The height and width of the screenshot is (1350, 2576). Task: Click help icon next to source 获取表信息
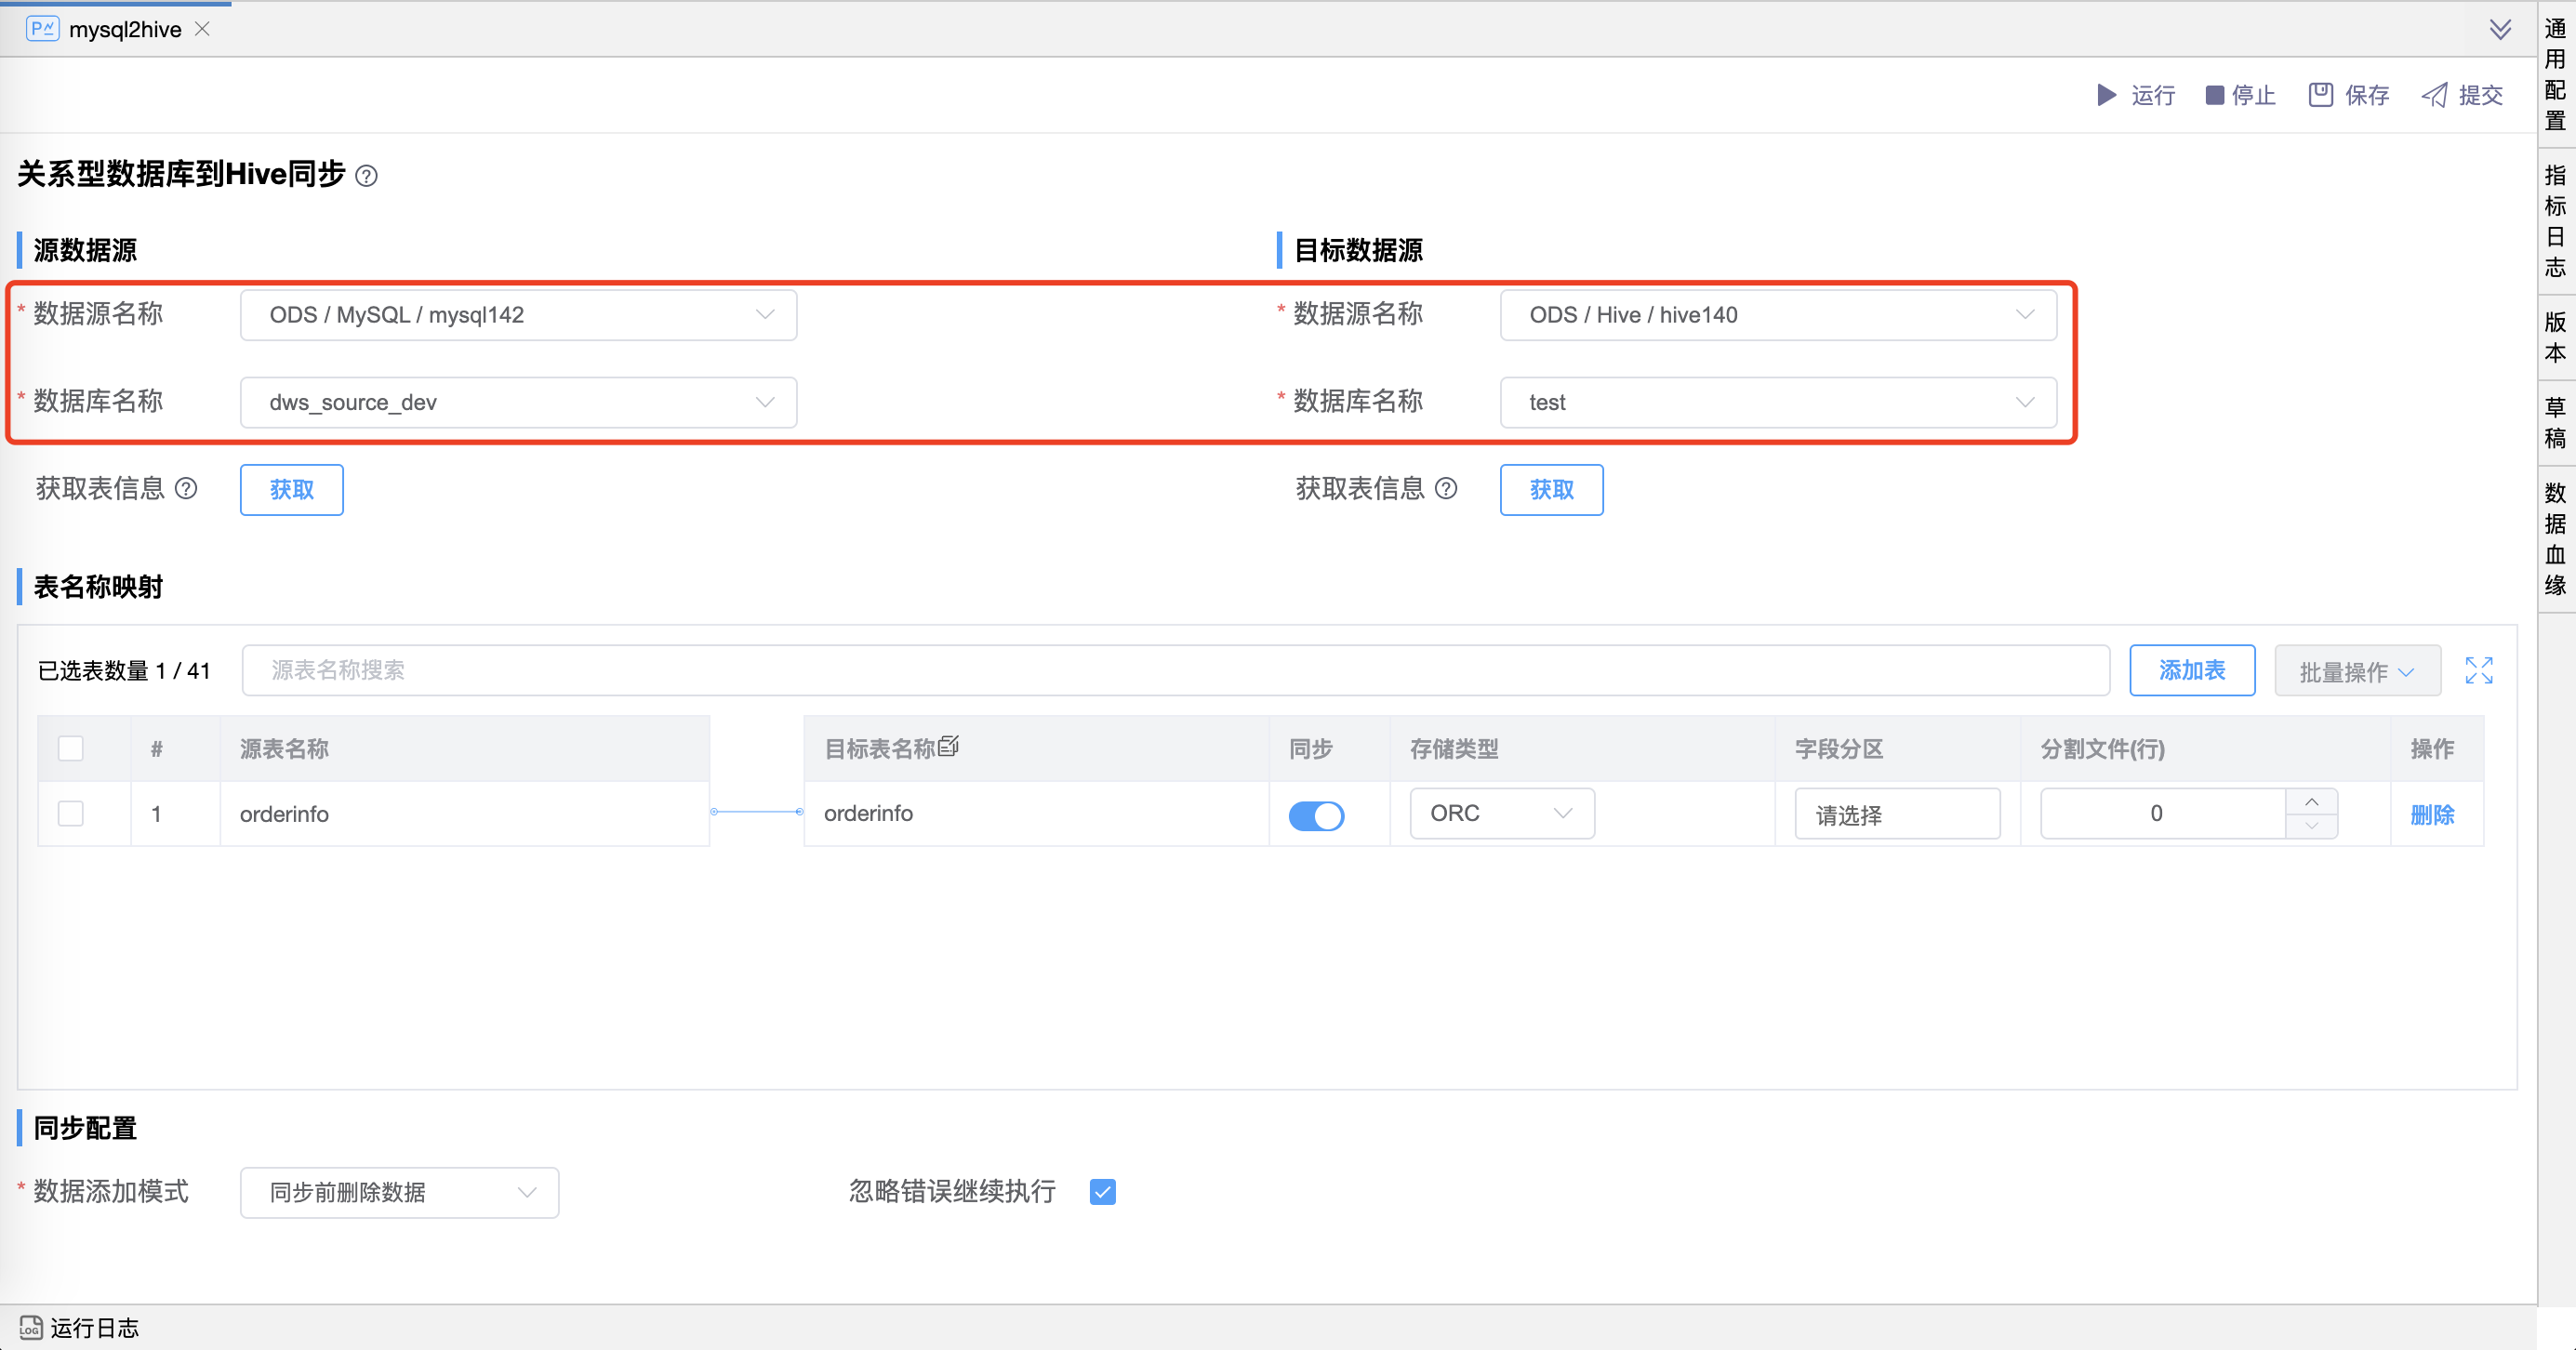coord(186,488)
